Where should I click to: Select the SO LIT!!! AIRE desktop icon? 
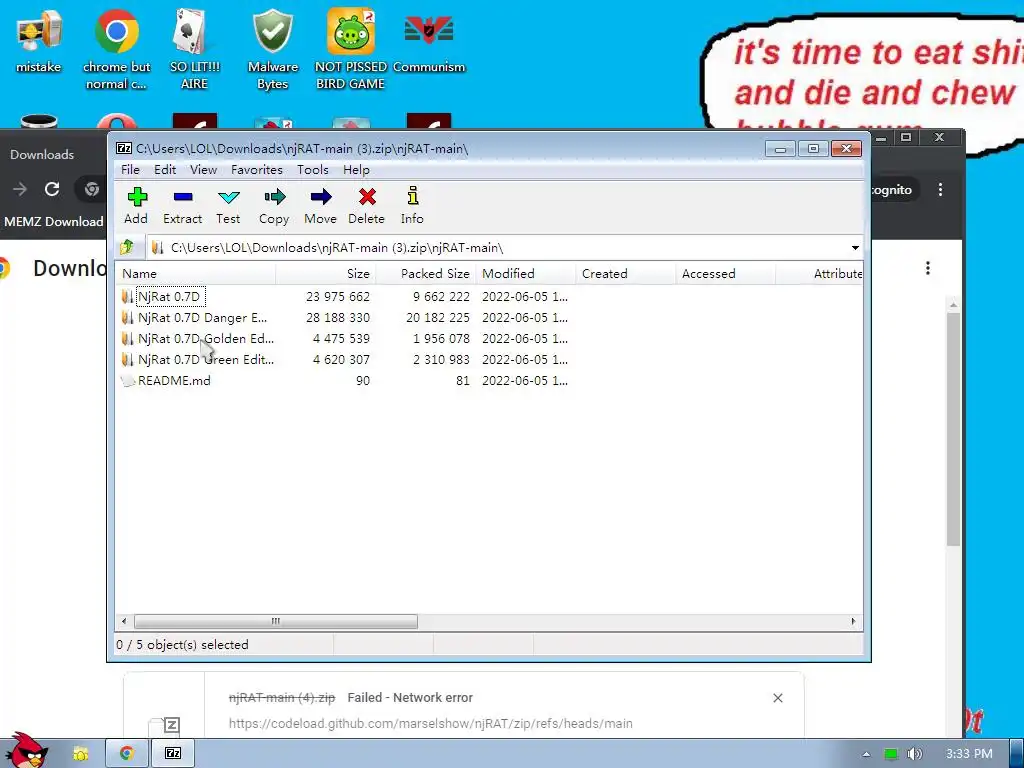click(x=194, y=49)
